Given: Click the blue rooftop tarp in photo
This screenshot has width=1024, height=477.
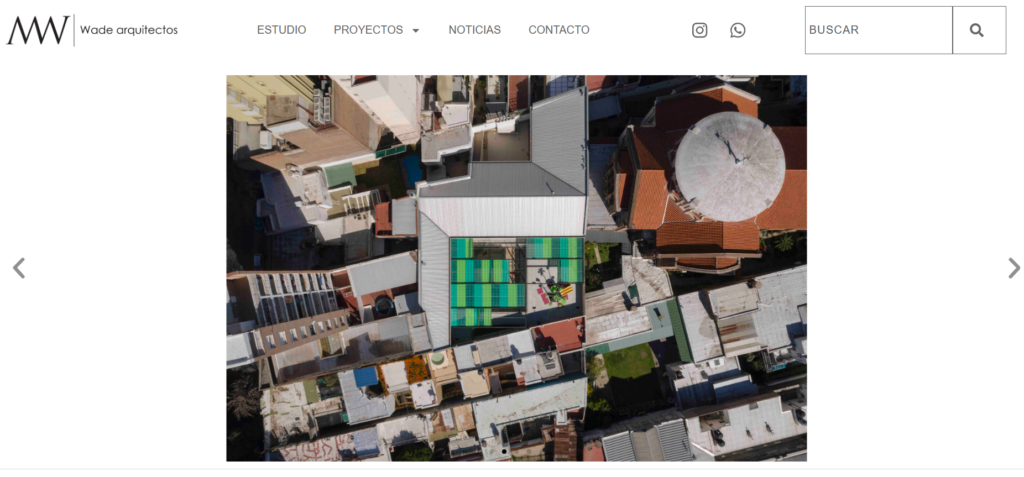Looking at the screenshot, I should (366, 376).
